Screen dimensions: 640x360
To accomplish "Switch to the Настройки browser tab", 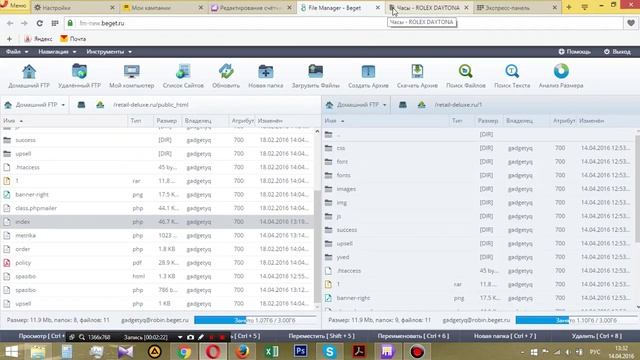I will click(x=74, y=8).
